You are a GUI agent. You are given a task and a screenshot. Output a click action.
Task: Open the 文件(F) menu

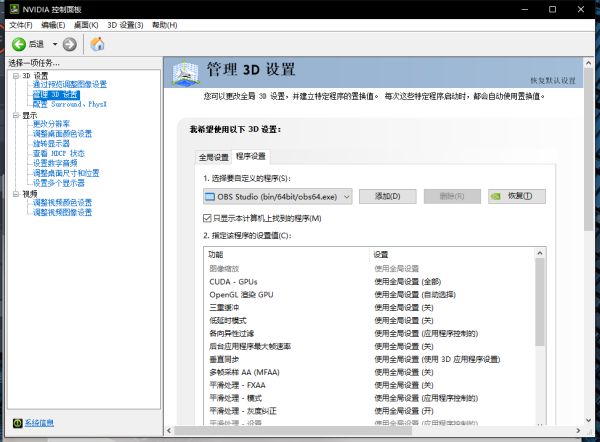pos(21,25)
